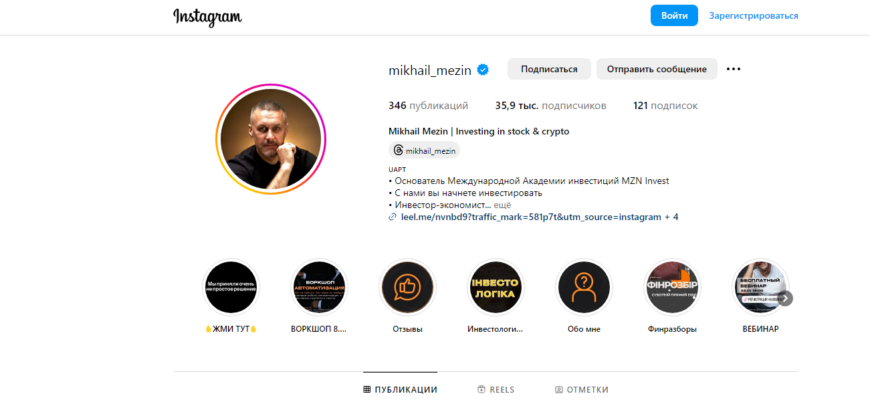Open the Обо мне highlight icon
This screenshot has height=400, width=870.
point(584,287)
